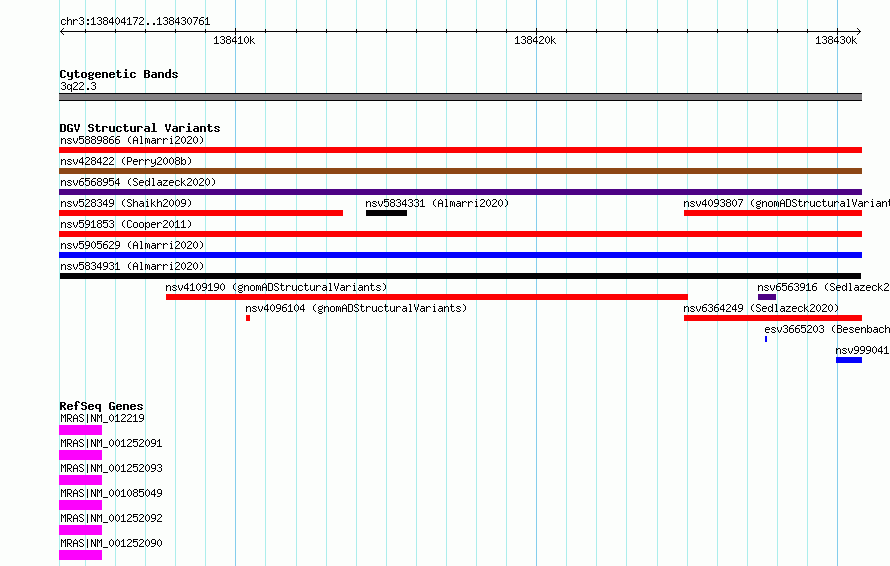Open the nsv591853 (Cooper2011) label
Screen dimensions: 890x566
point(126,224)
